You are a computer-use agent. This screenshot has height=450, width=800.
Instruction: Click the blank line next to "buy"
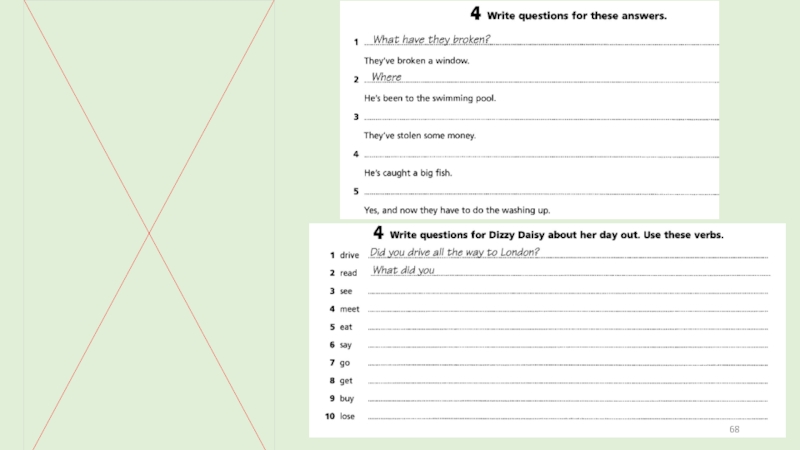click(x=567, y=399)
